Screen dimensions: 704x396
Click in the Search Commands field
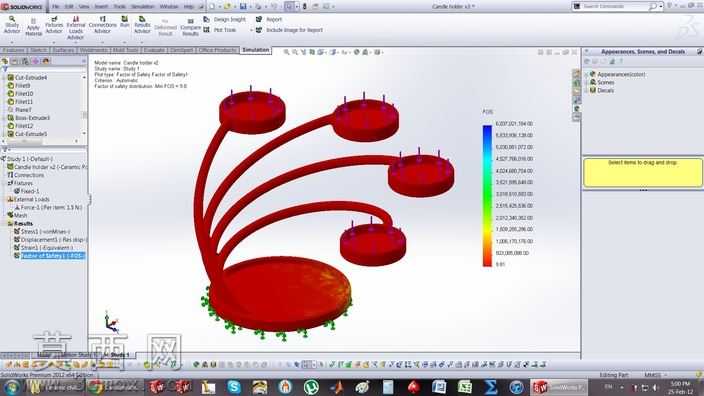coord(616,6)
